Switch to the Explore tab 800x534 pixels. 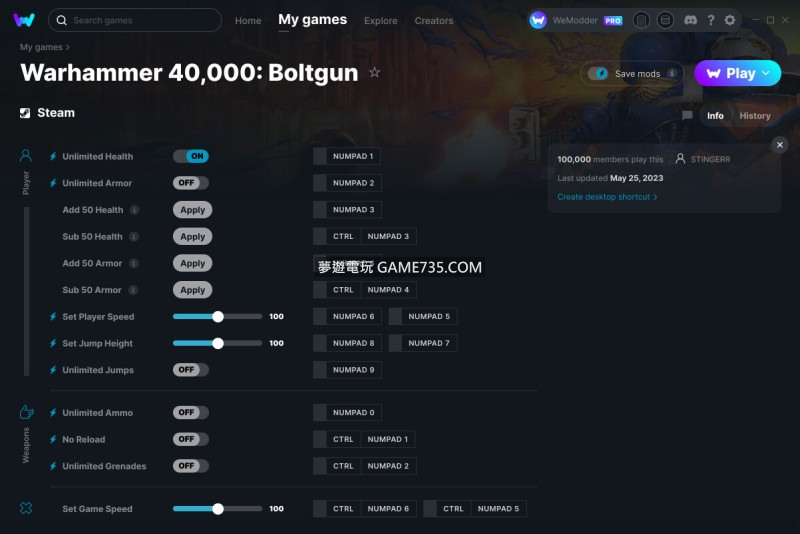point(381,21)
